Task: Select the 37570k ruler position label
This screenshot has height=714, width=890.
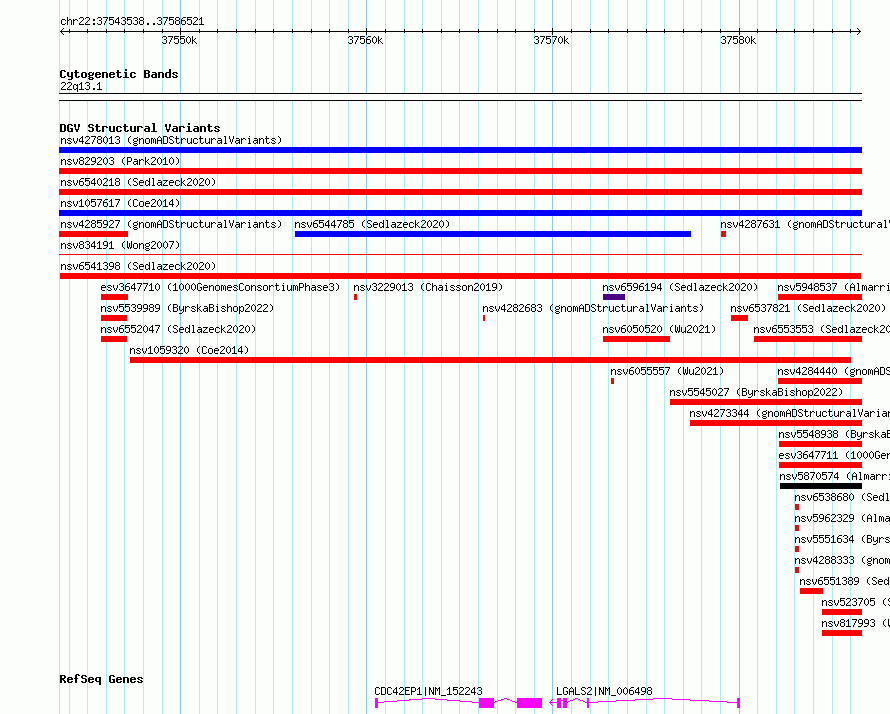Action: tap(551, 40)
